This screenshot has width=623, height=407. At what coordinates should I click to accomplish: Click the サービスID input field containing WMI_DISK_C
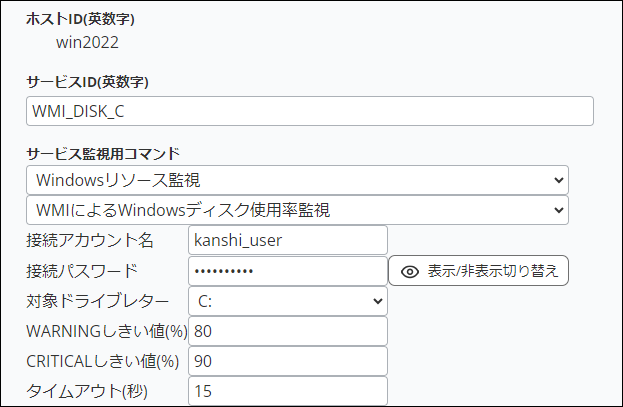click(310, 111)
